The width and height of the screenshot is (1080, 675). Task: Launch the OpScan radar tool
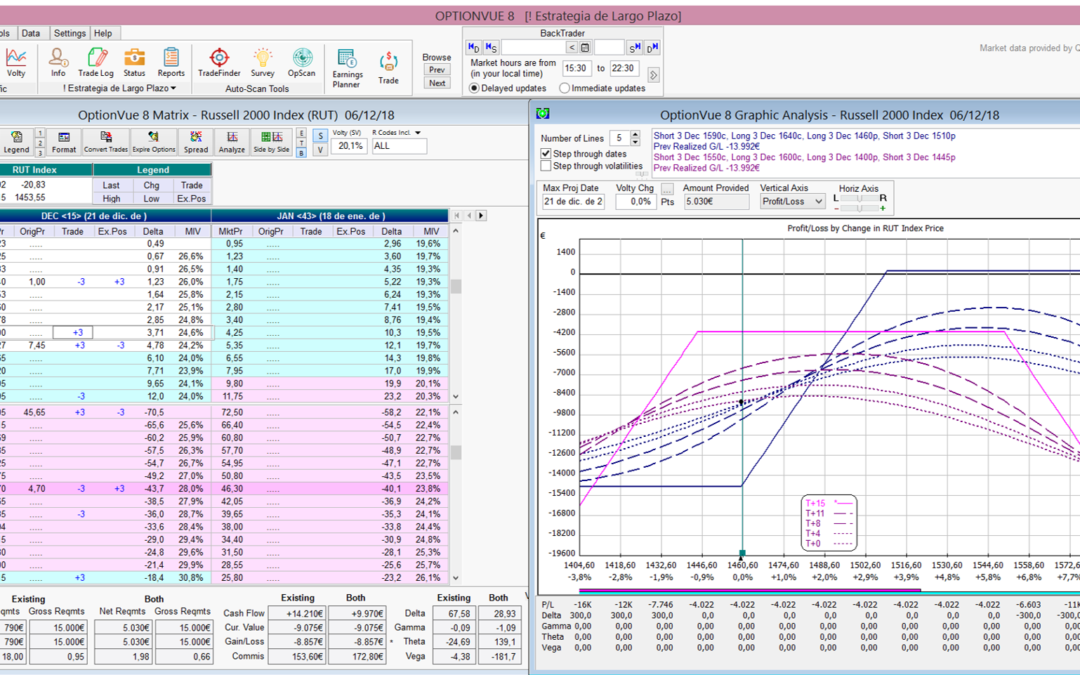pyautogui.click(x=302, y=62)
